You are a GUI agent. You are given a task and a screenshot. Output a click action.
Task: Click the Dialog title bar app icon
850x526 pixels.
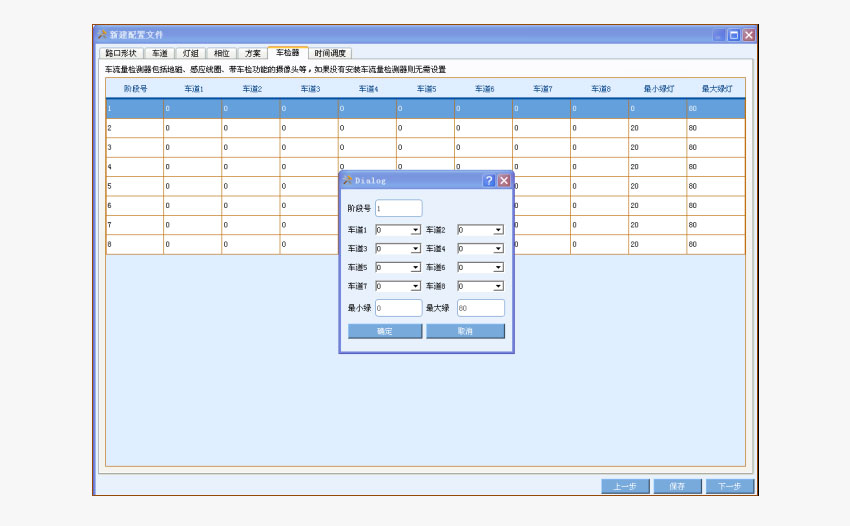pyautogui.click(x=347, y=181)
